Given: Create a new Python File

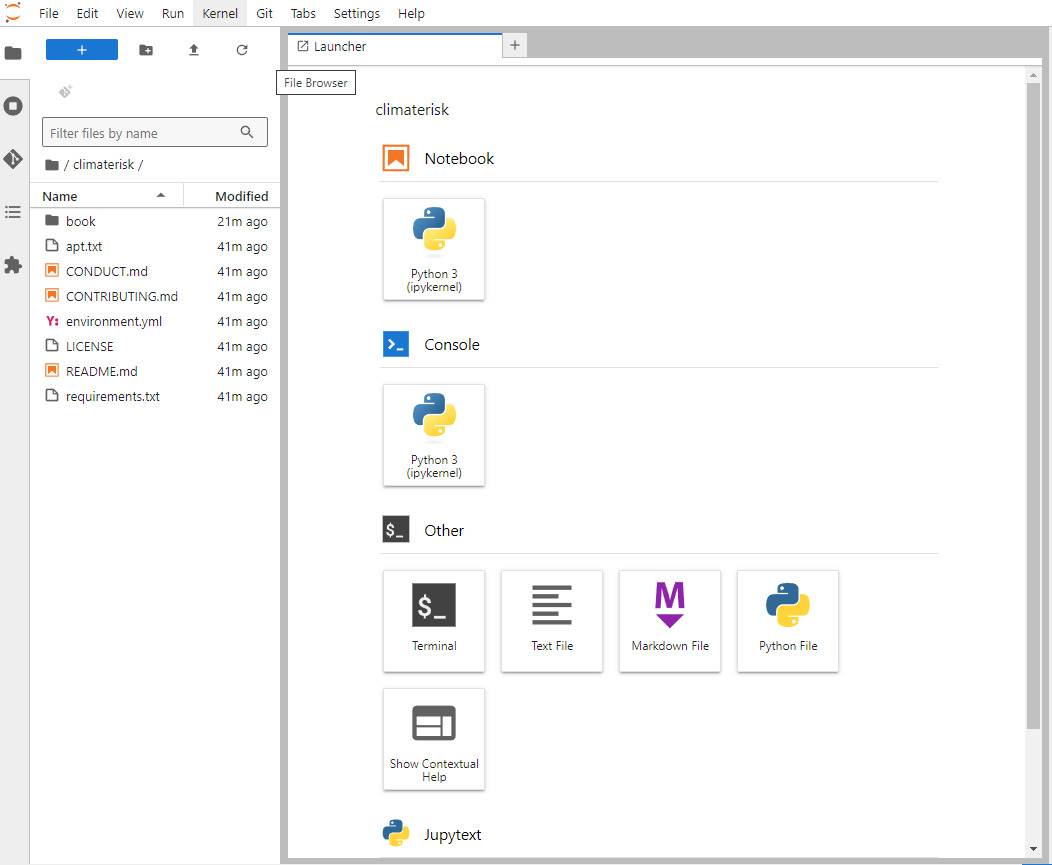Looking at the screenshot, I should (788, 621).
